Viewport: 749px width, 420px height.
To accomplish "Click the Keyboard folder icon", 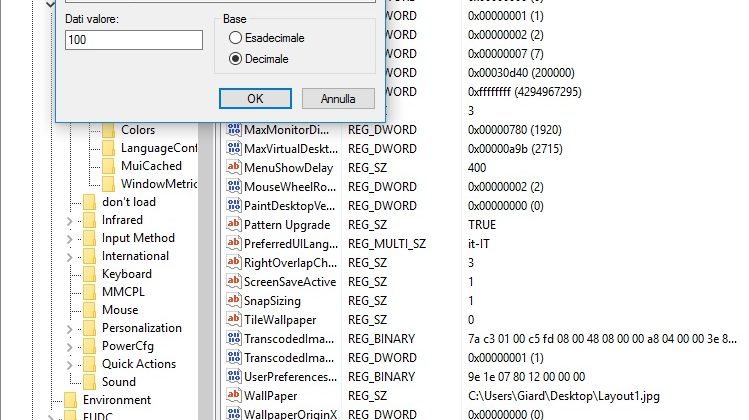I will (89, 274).
